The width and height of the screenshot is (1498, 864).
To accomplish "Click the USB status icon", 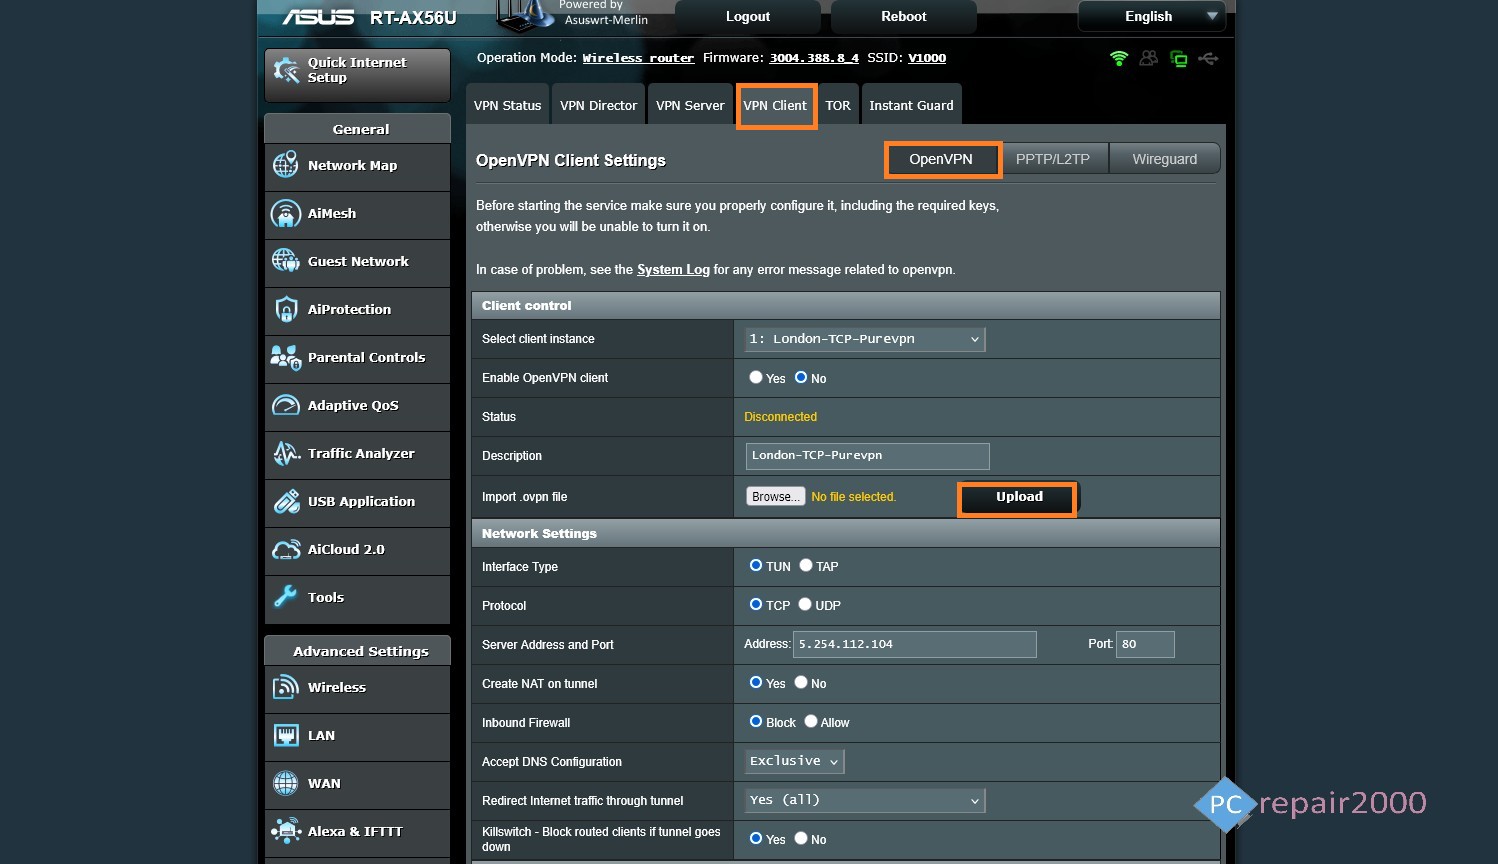I will point(1208,59).
